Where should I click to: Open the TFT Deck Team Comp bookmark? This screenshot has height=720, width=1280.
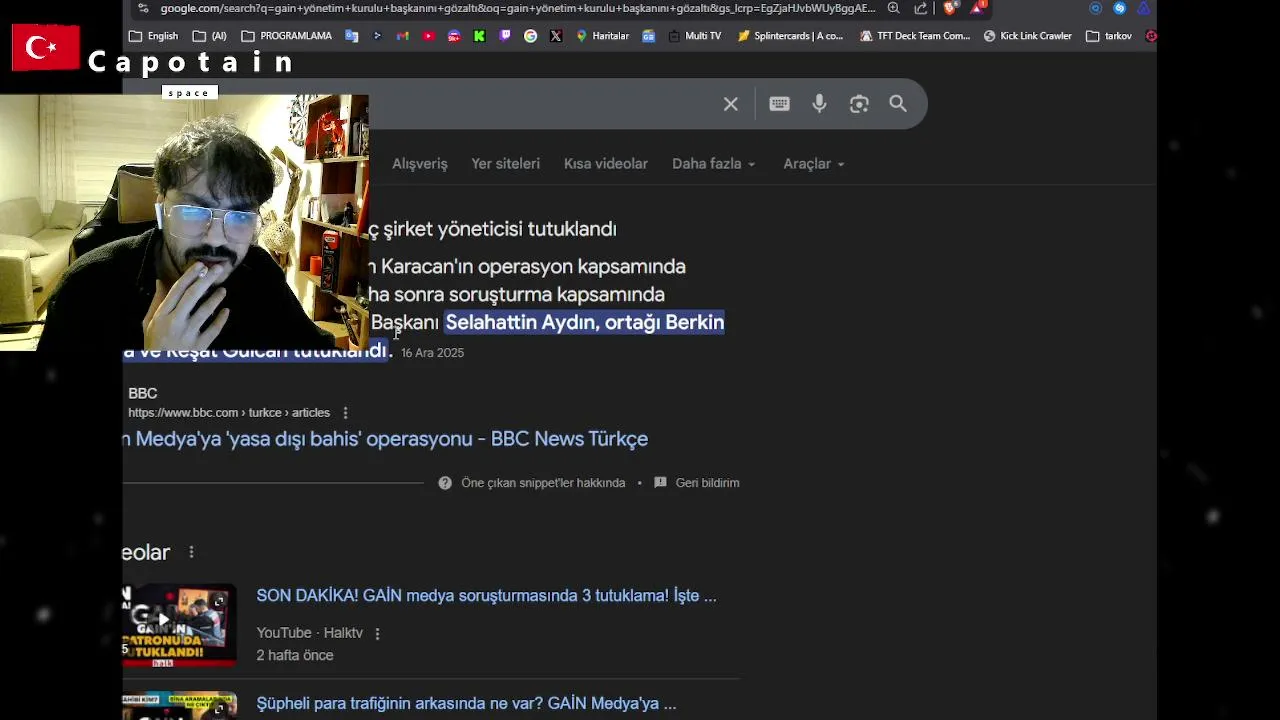[915, 36]
